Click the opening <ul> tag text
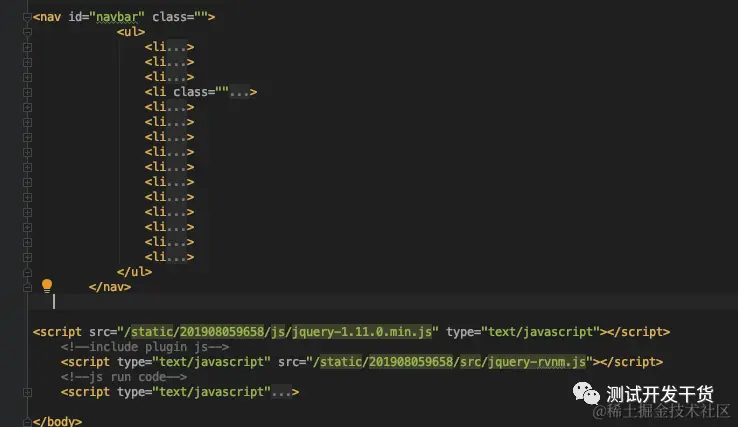 [131, 32]
